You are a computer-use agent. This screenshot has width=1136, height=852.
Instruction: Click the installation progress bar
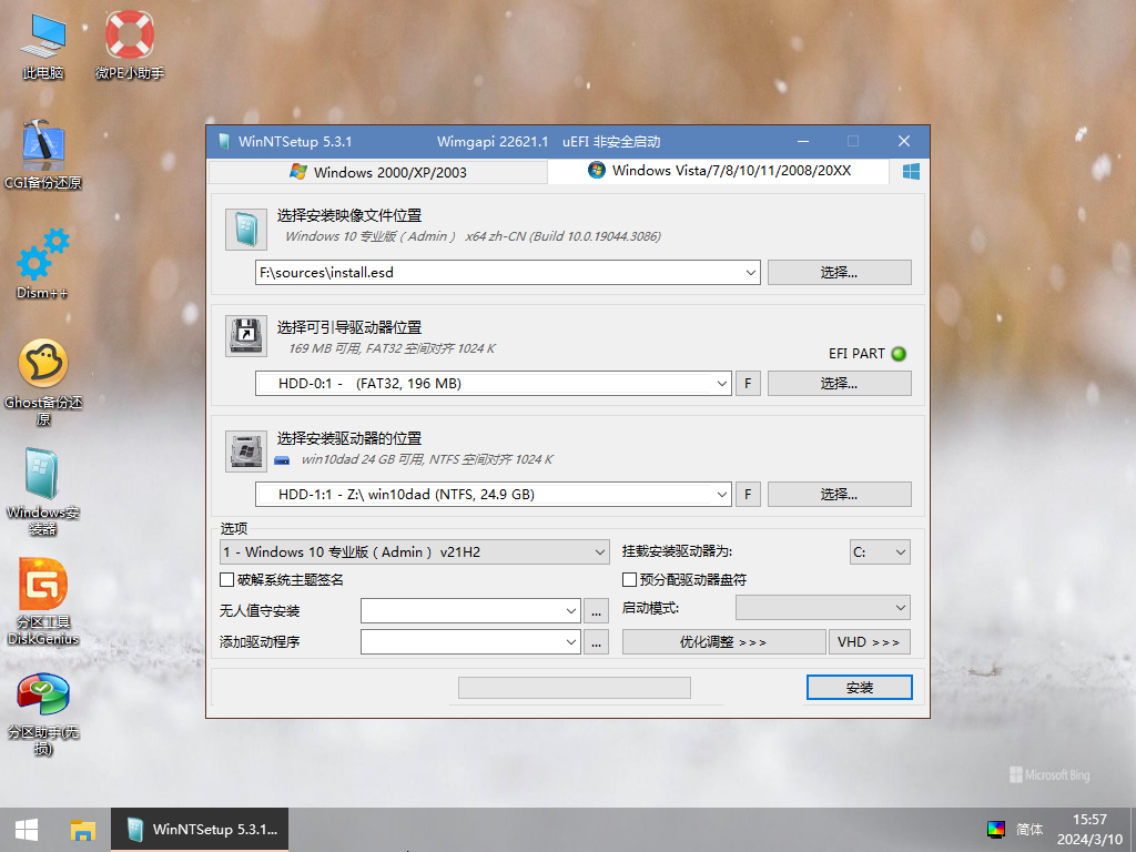click(574, 688)
